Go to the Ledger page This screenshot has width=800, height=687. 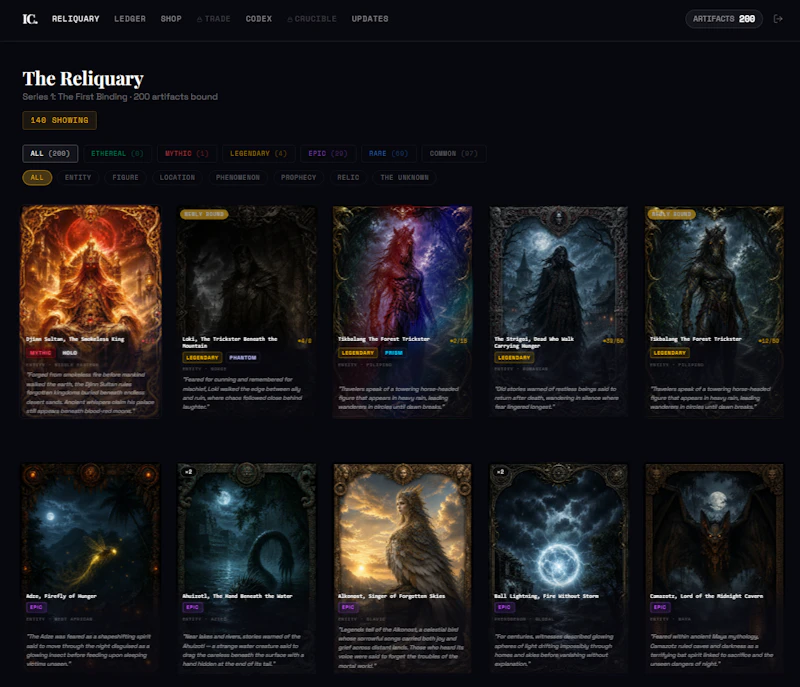tap(130, 19)
